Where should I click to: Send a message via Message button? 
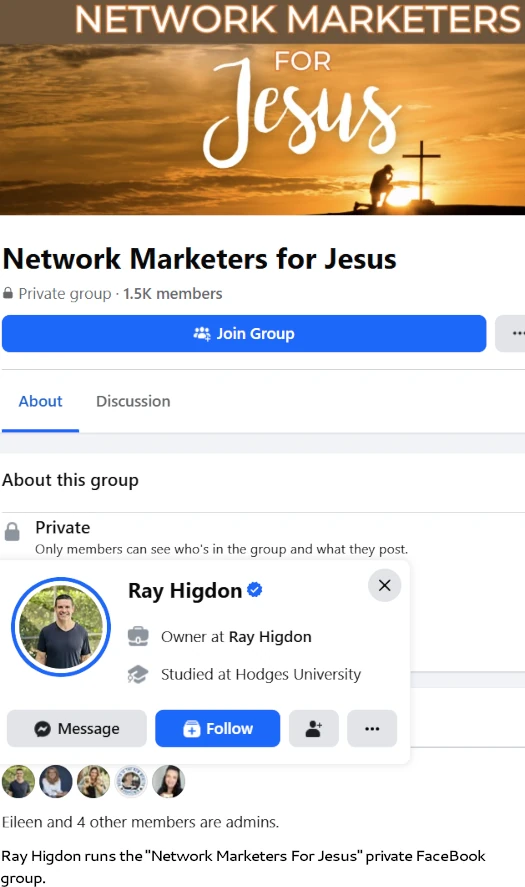pyautogui.click(x=77, y=729)
